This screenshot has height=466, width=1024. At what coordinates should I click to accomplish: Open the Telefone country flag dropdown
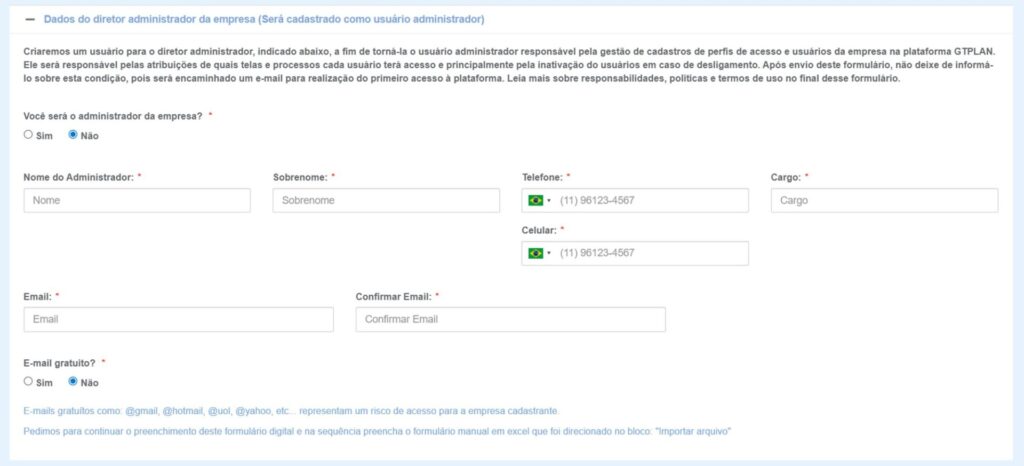point(539,200)
